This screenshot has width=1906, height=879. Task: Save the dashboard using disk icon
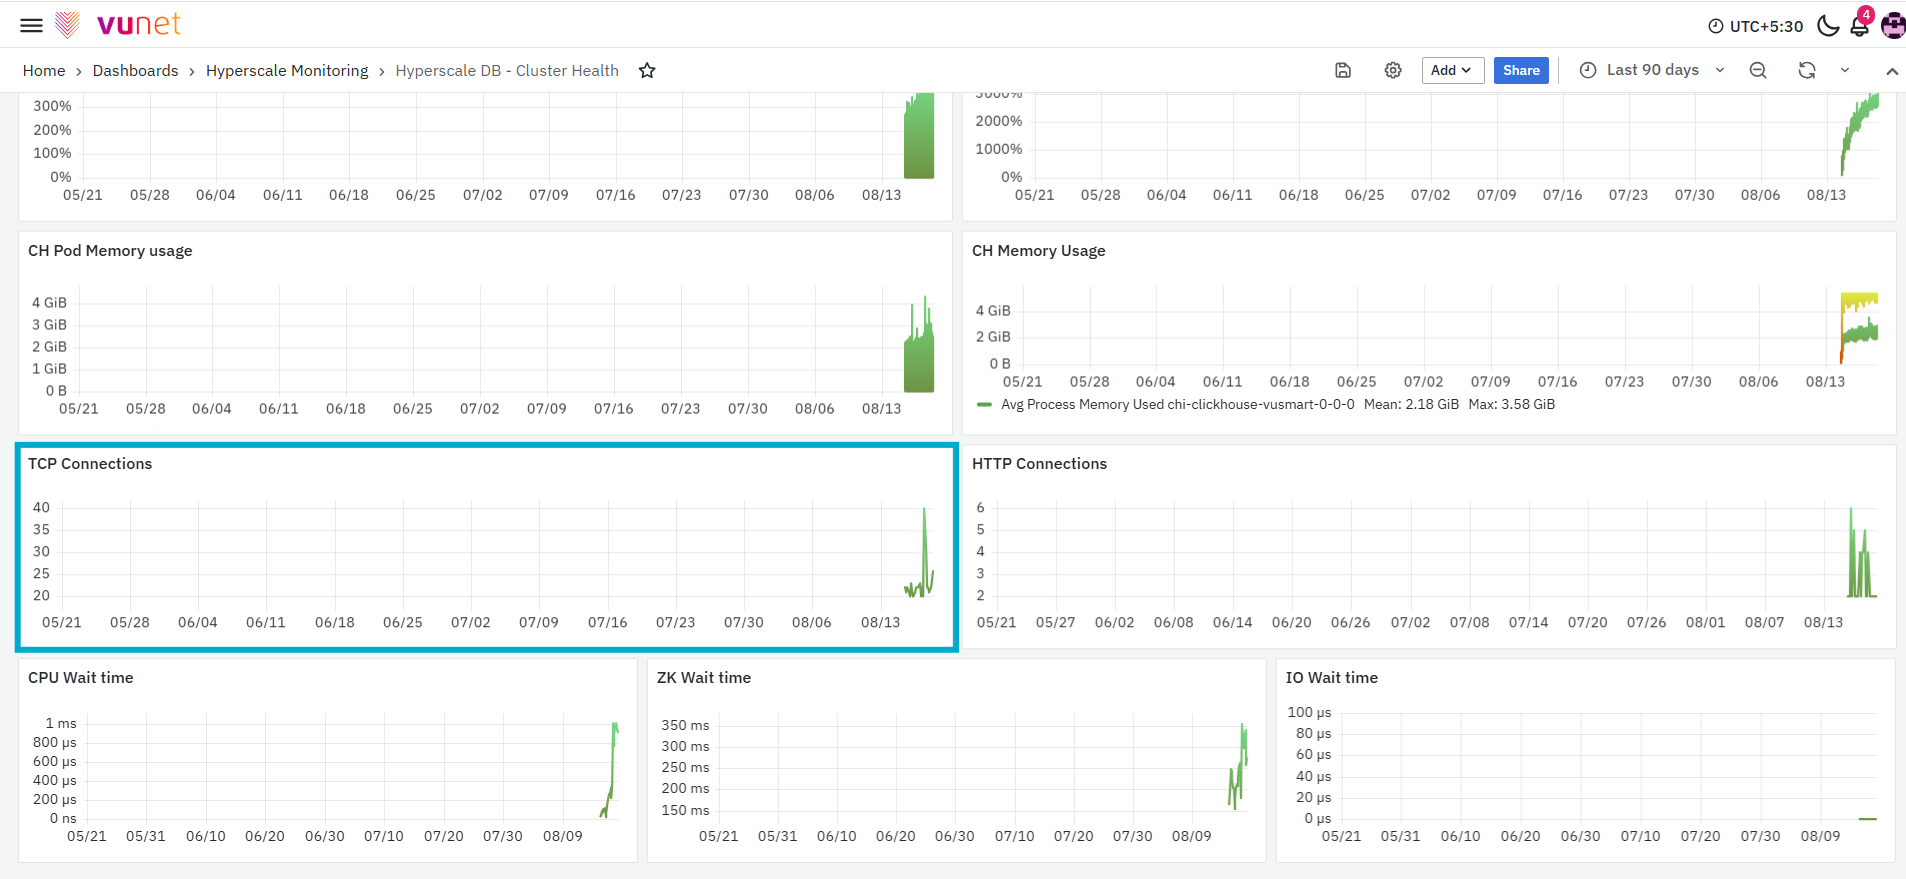(x=1343, y=70)
